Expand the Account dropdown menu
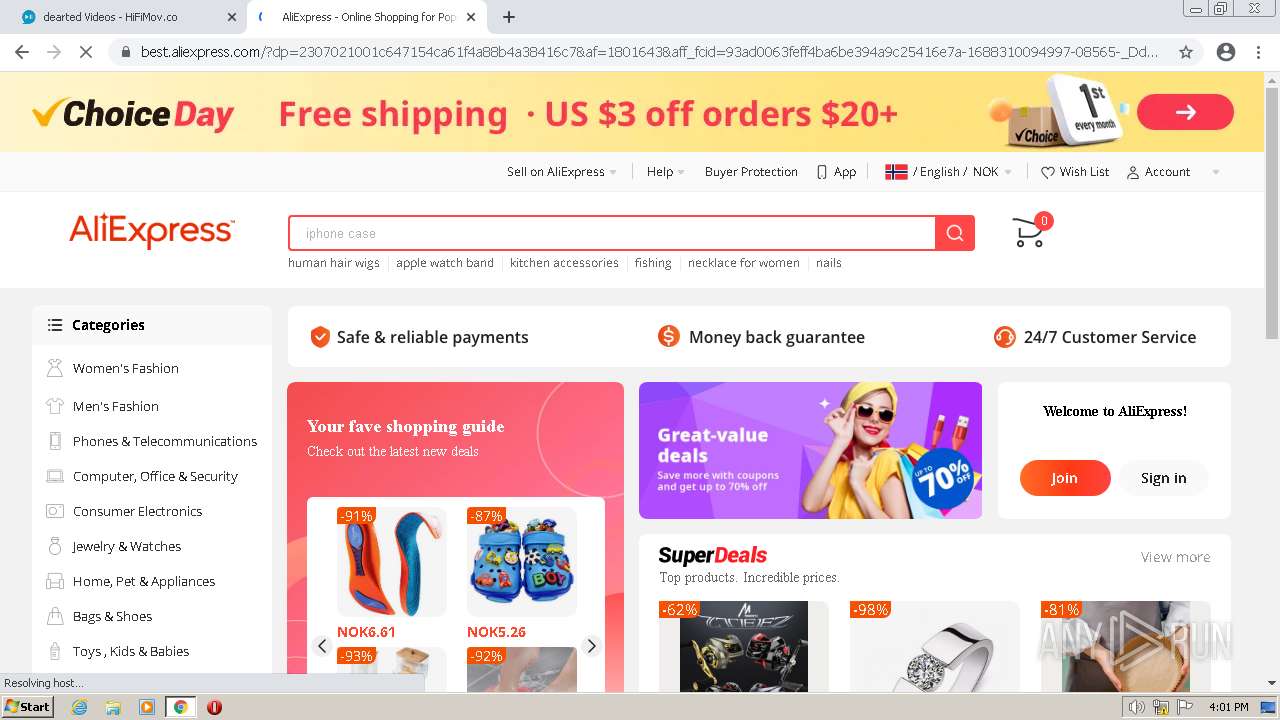The height and width of the screenshot is (720, 1280). pos(1173,172)
